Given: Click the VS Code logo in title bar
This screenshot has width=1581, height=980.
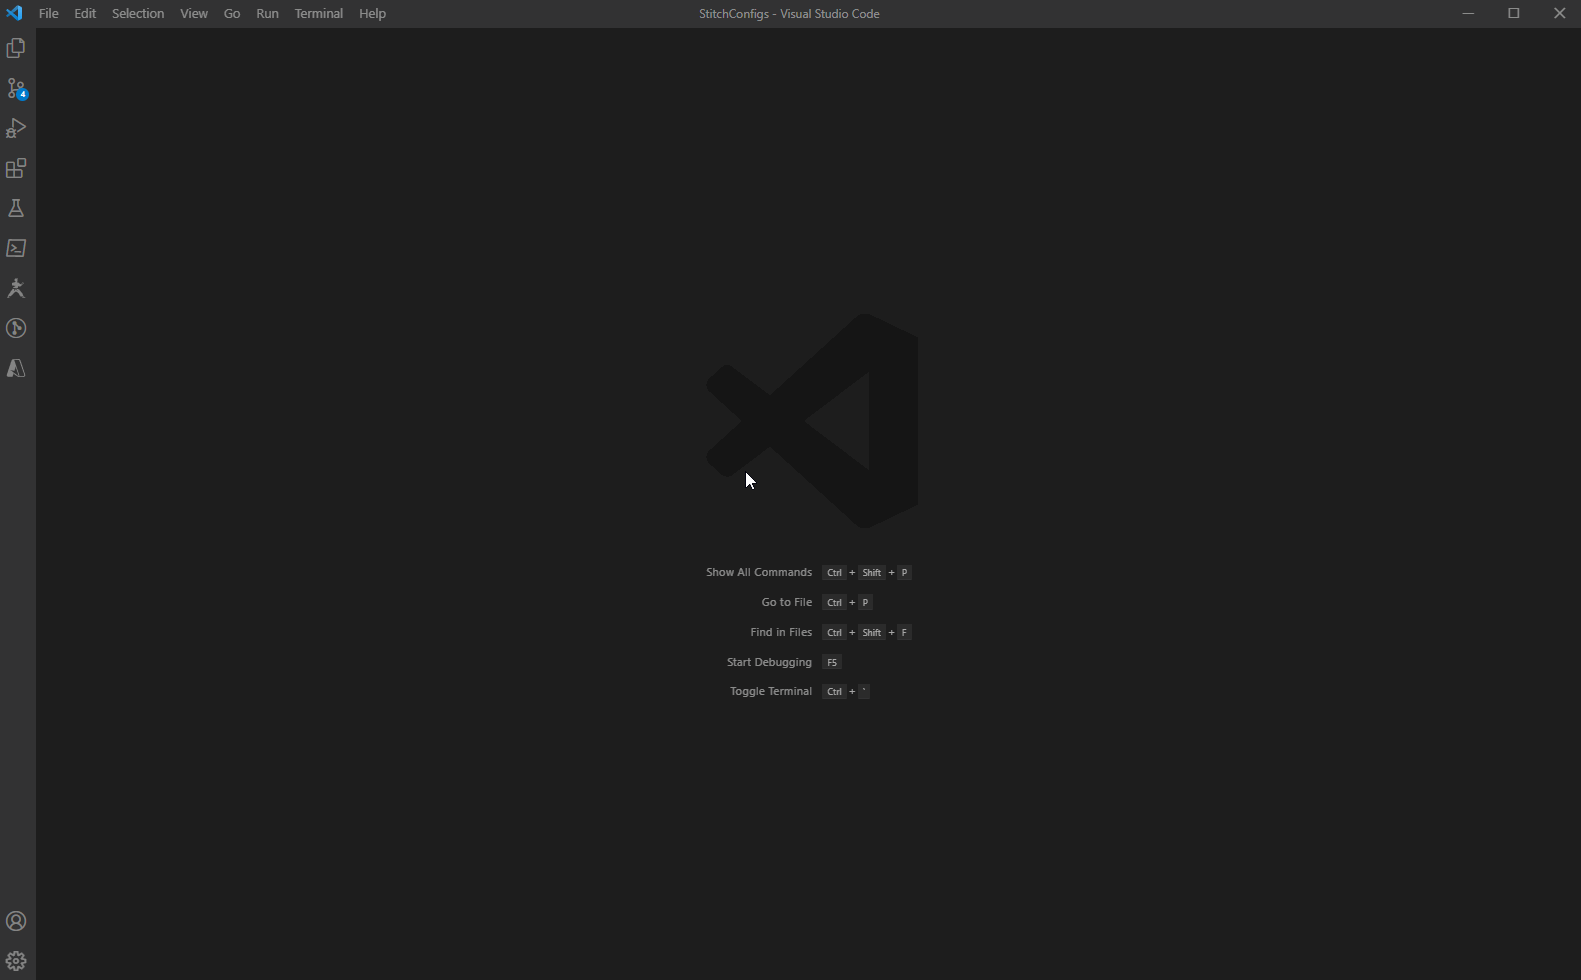Looking at the screenshot, I should click(x=14, y=13).
